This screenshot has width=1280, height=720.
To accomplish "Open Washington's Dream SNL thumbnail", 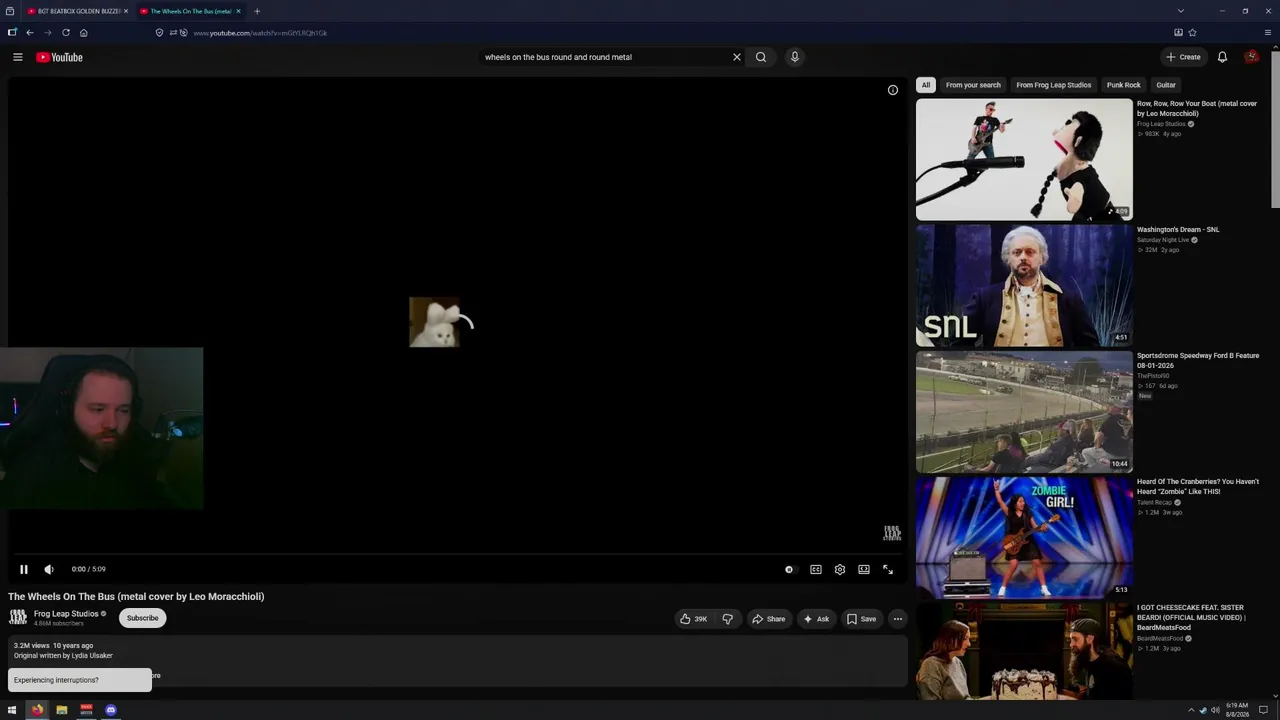I will point(1024,285).
